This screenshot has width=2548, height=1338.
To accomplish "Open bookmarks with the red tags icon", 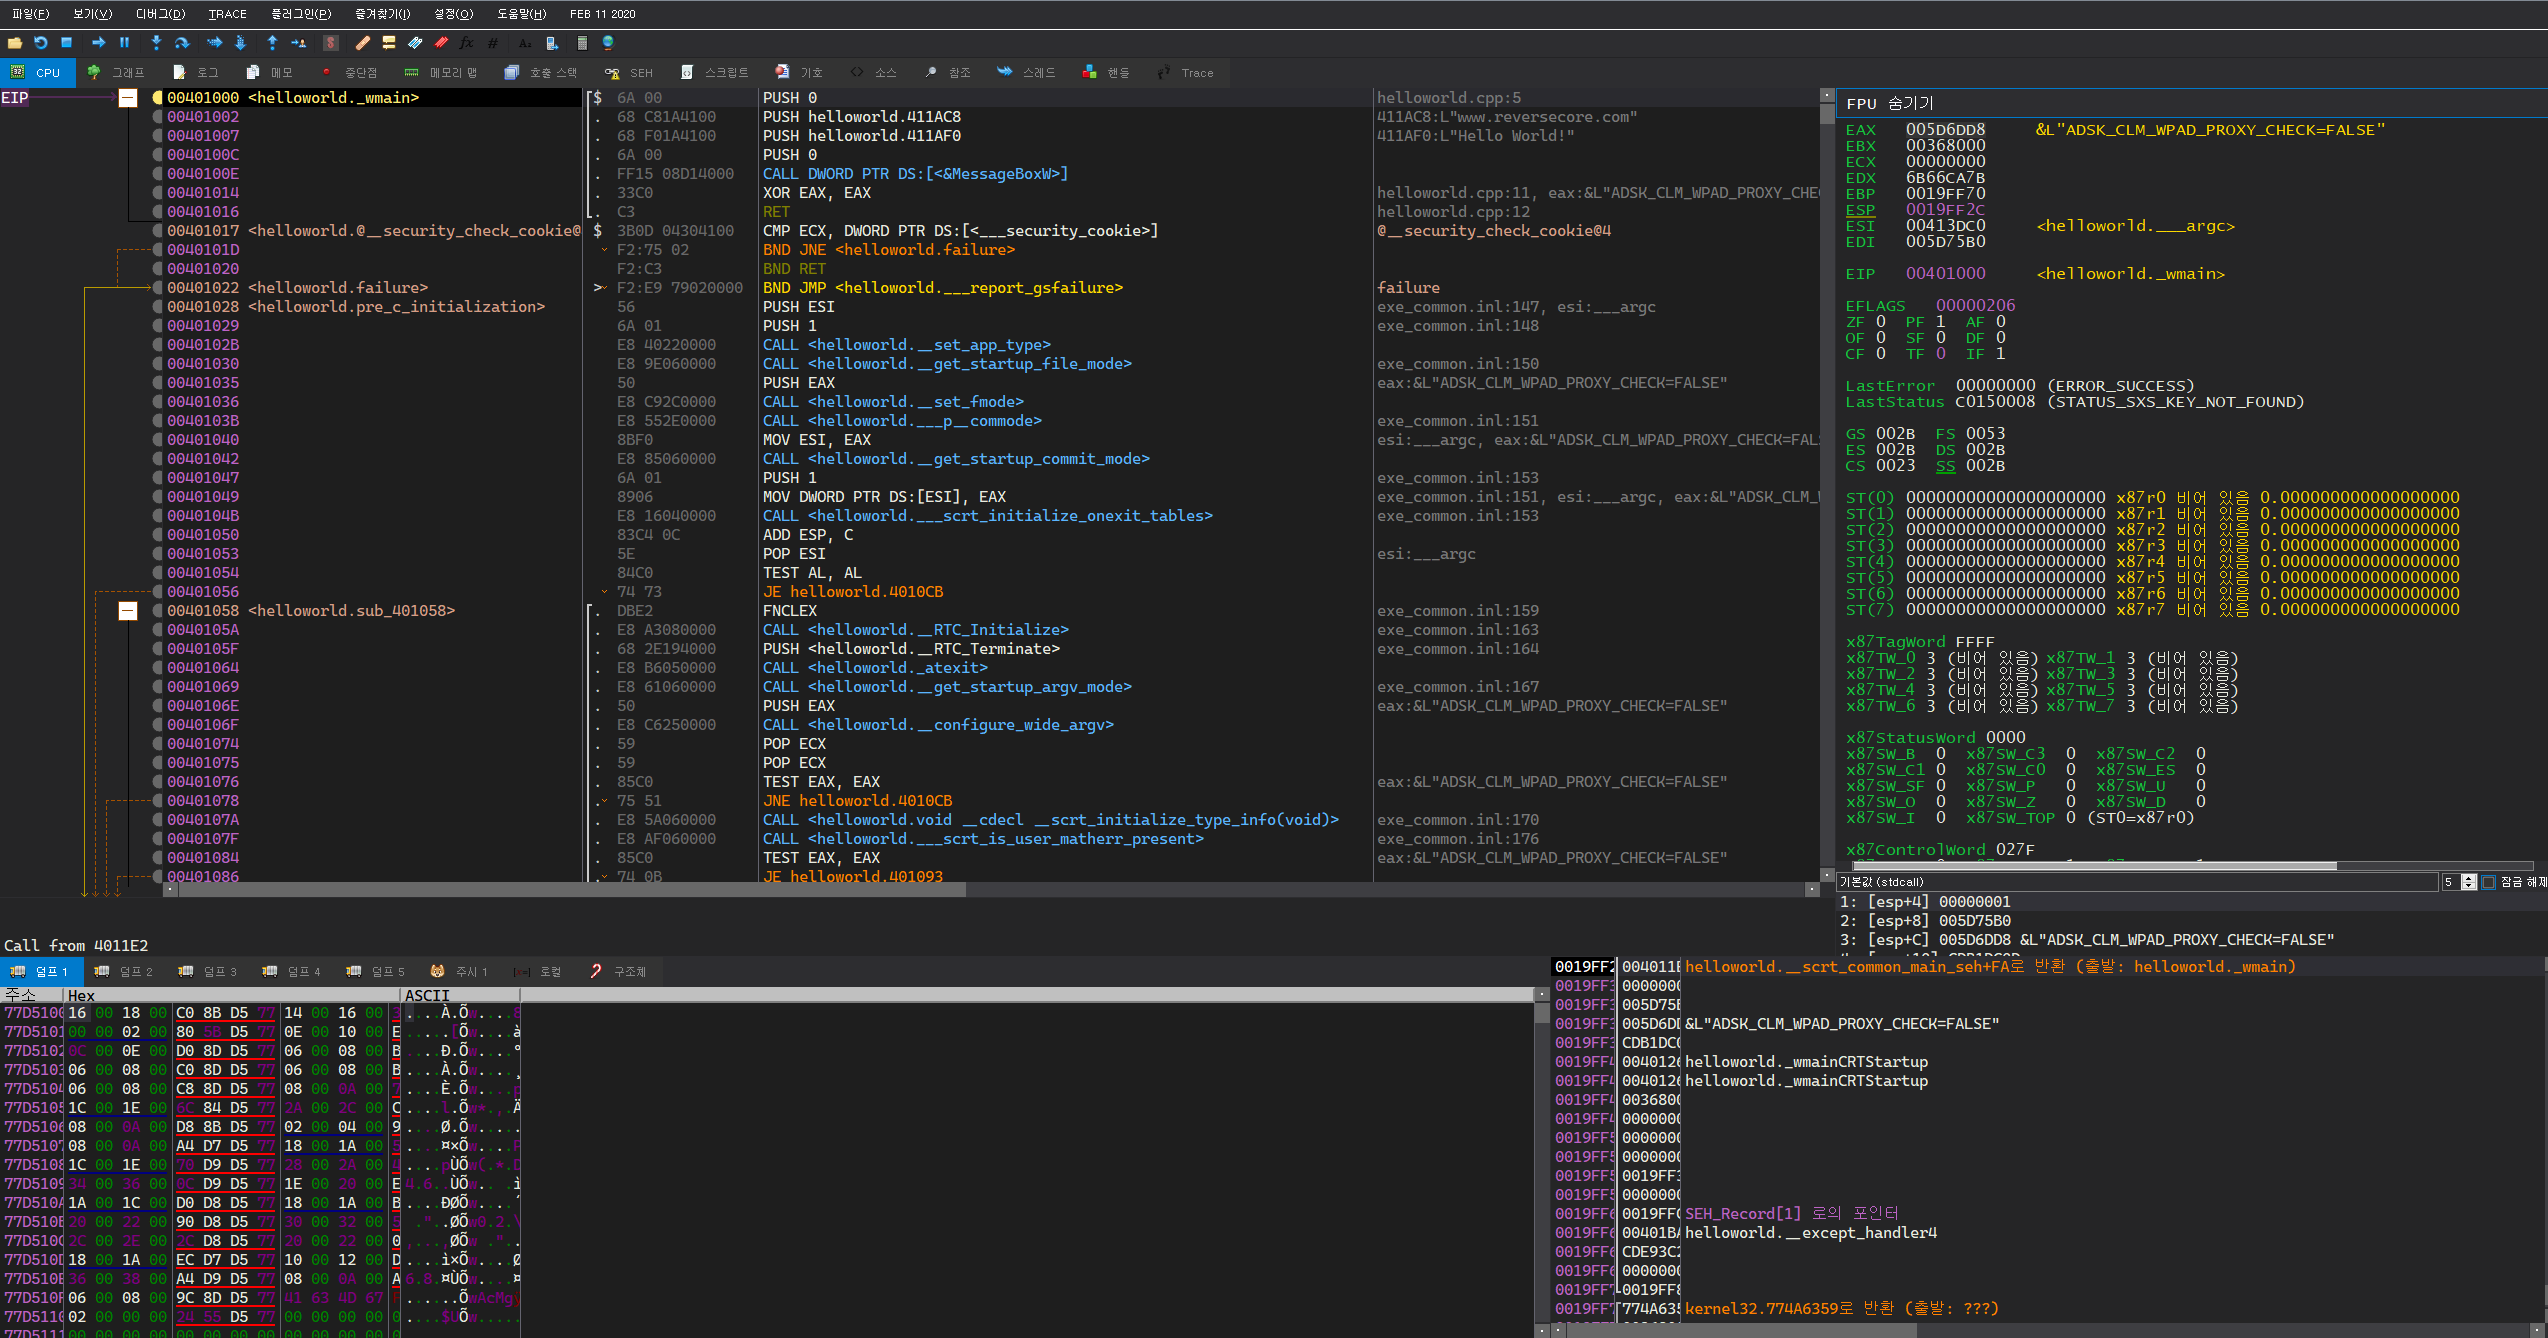I will click(441, 43).
